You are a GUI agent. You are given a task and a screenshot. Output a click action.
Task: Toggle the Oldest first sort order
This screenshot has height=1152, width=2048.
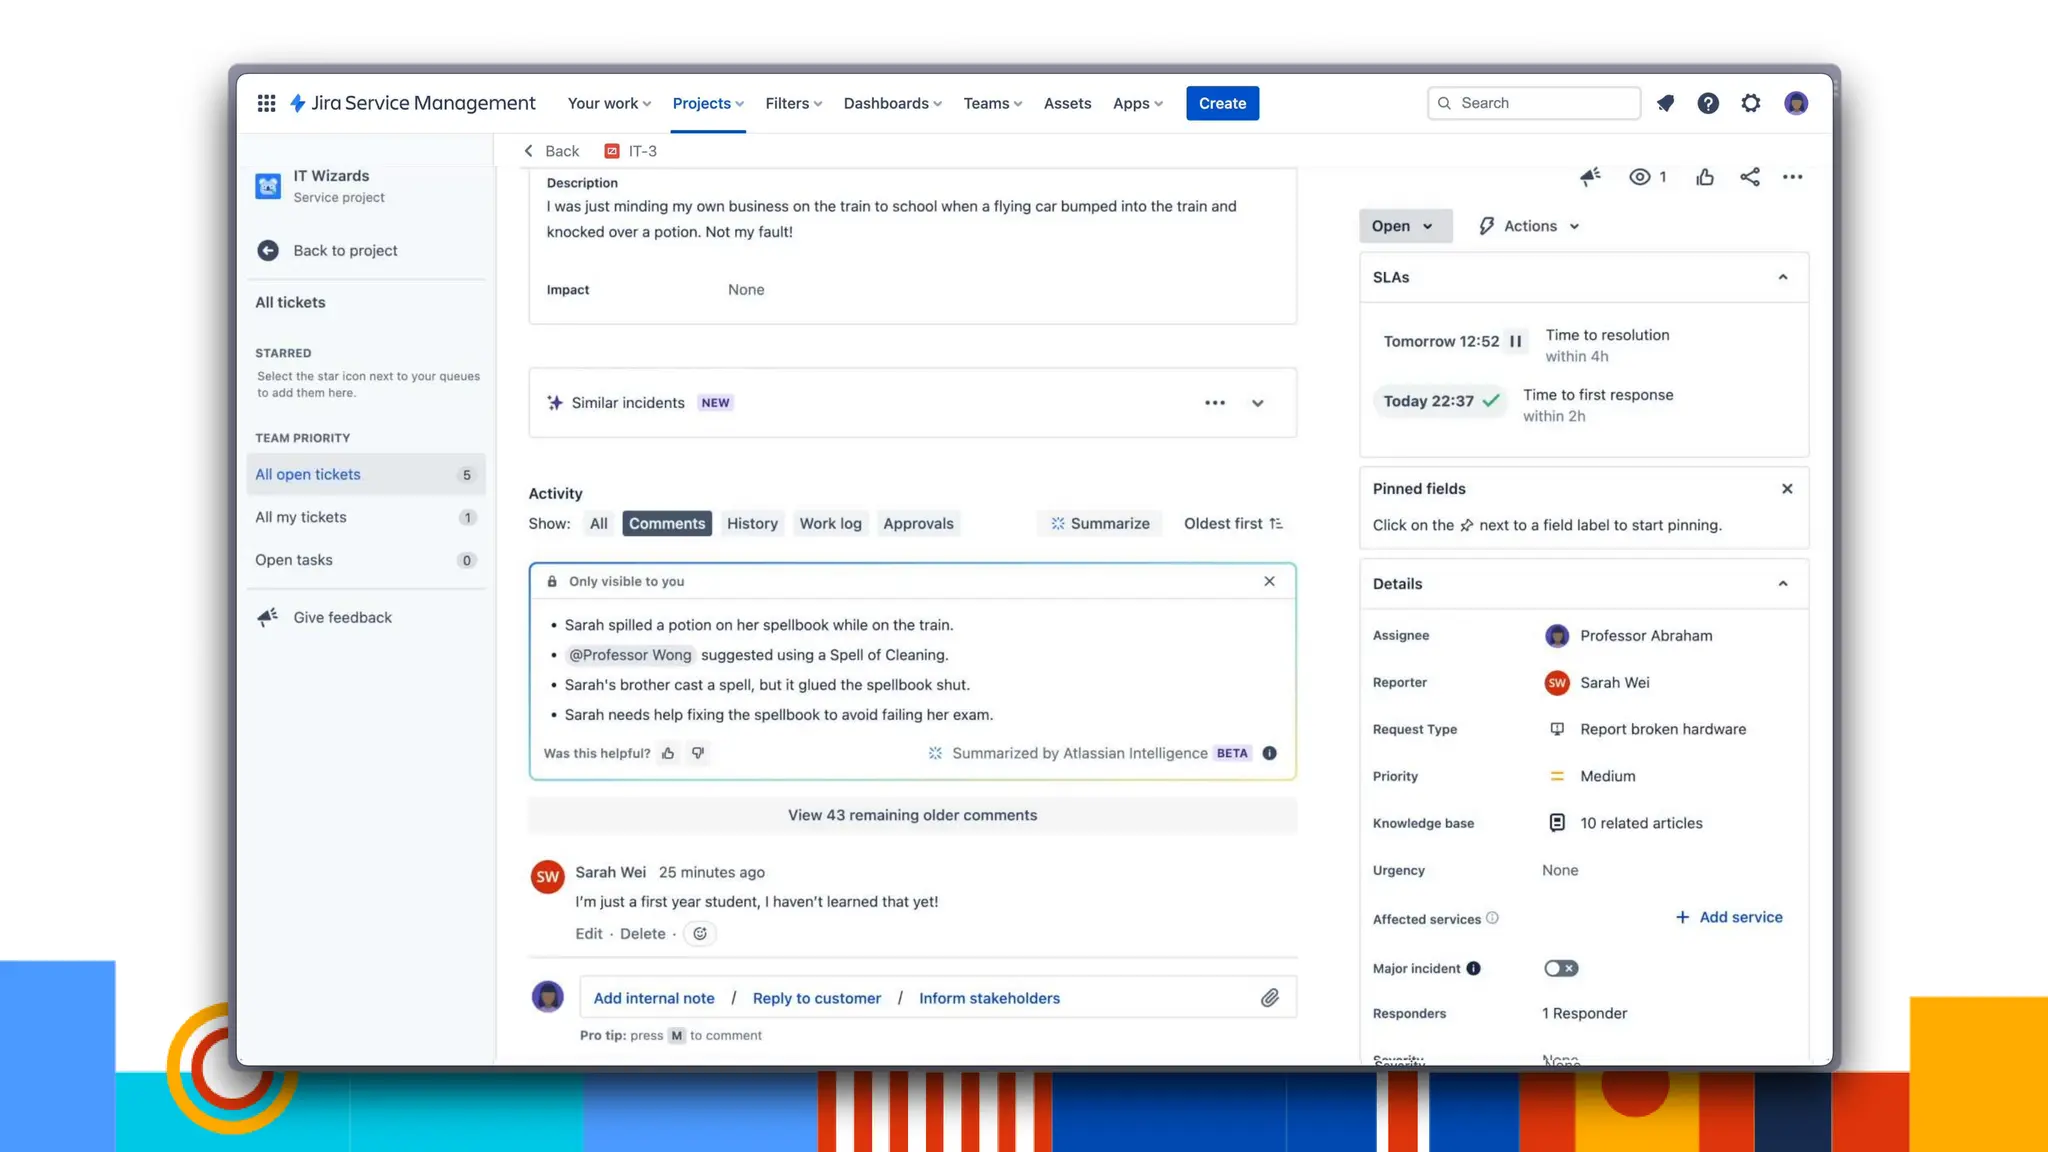1233,523
